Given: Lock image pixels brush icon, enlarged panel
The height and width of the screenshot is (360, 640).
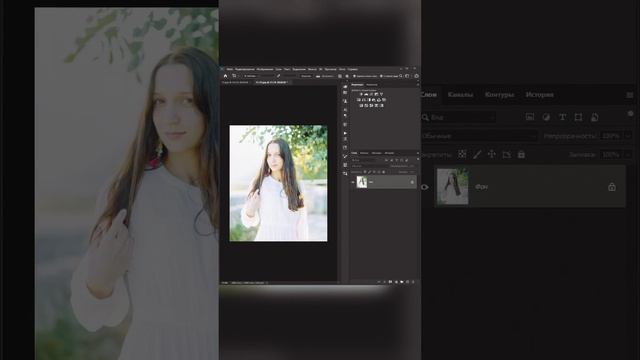Looking at the screenshot, I should (477, 154).
